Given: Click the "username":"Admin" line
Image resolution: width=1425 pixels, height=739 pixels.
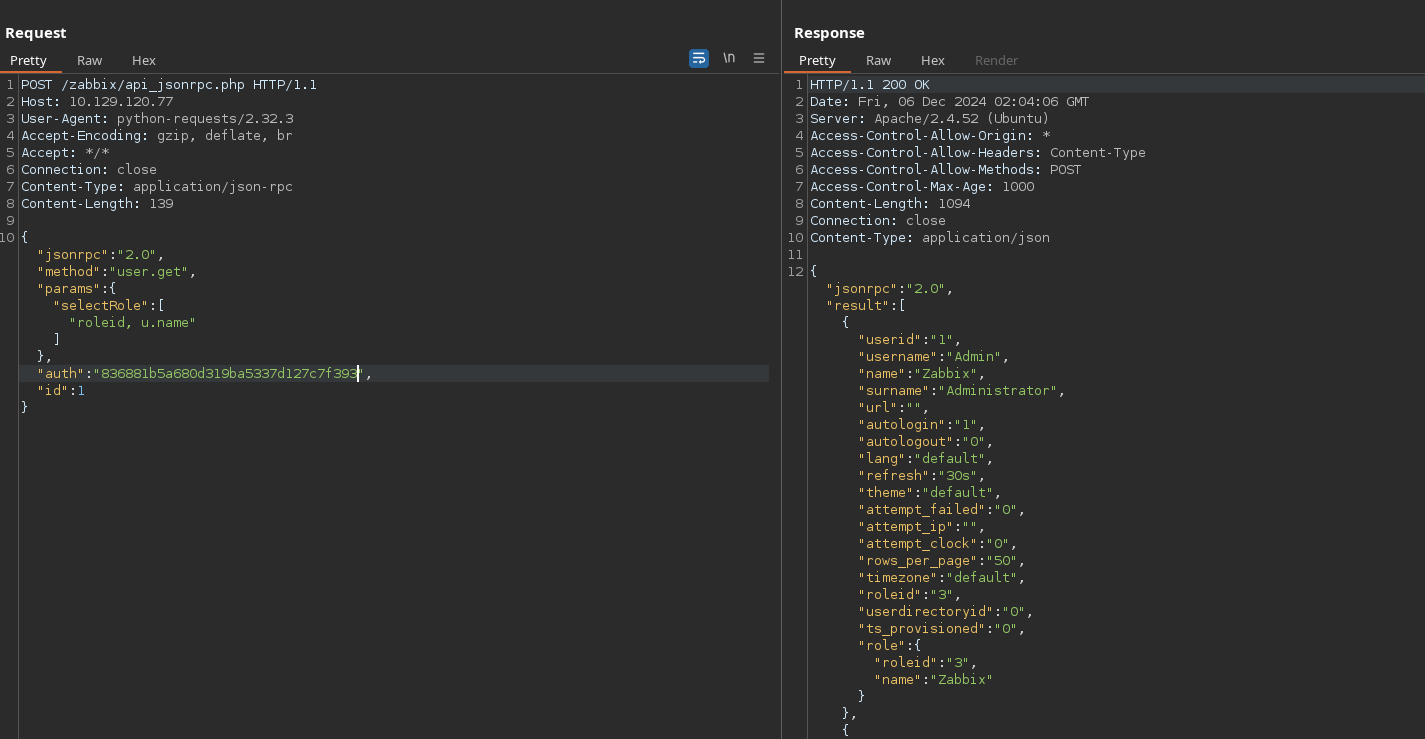Looking at the screenshot, I should pos(933,356).
